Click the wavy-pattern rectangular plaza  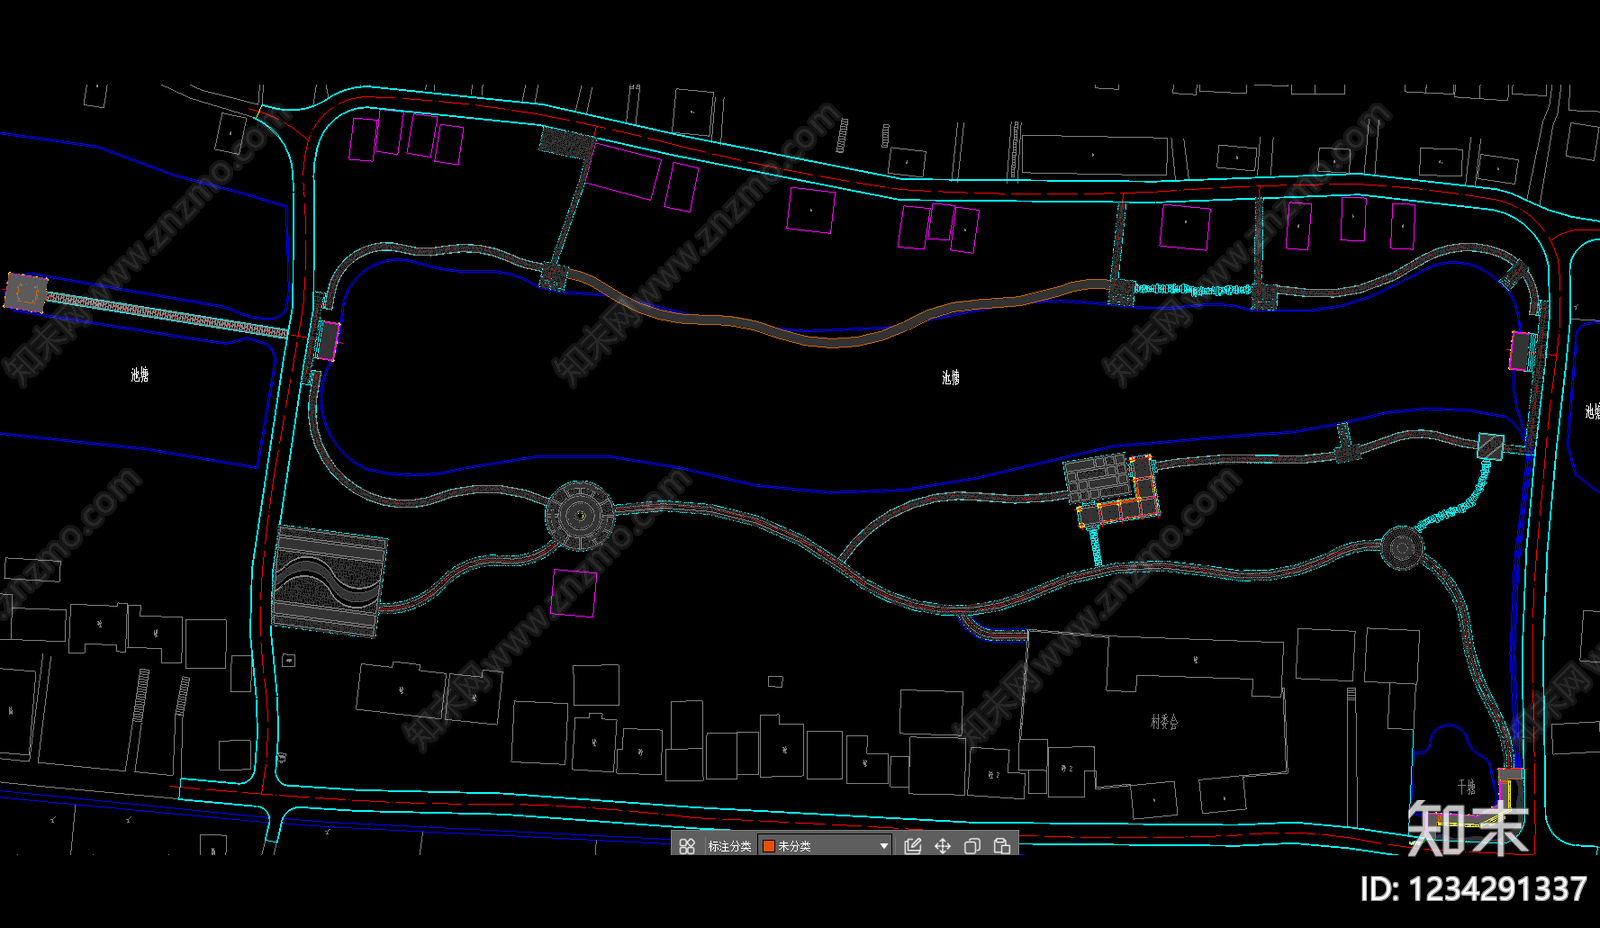click(x=329, y=581)
